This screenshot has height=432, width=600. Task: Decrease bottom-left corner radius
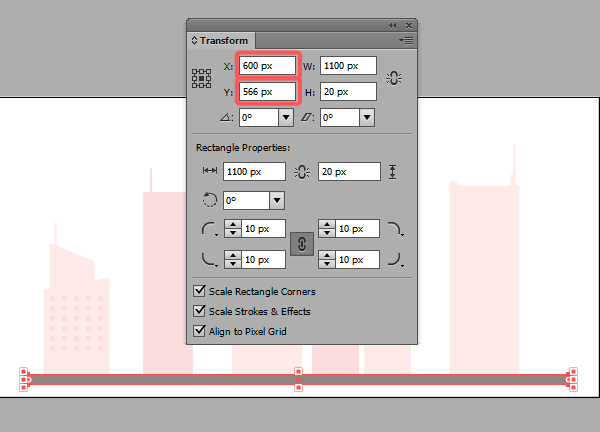click(x=233, y=264)
